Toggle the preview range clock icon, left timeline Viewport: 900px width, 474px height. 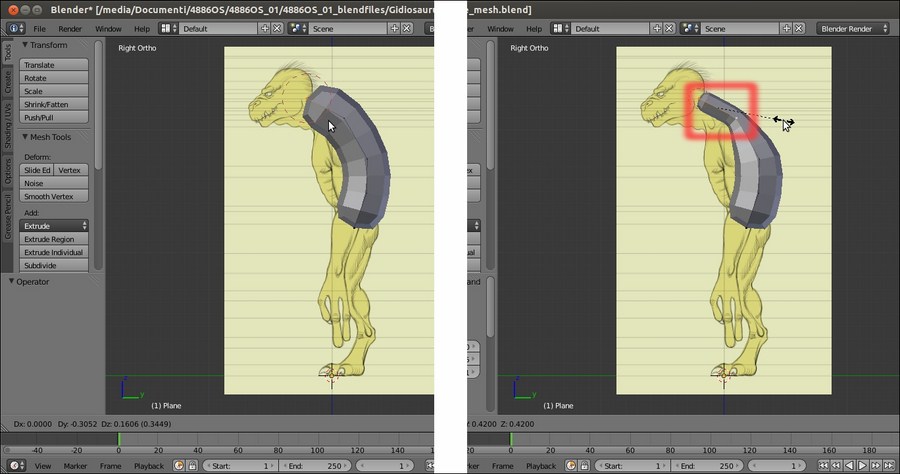click(179, 465)
